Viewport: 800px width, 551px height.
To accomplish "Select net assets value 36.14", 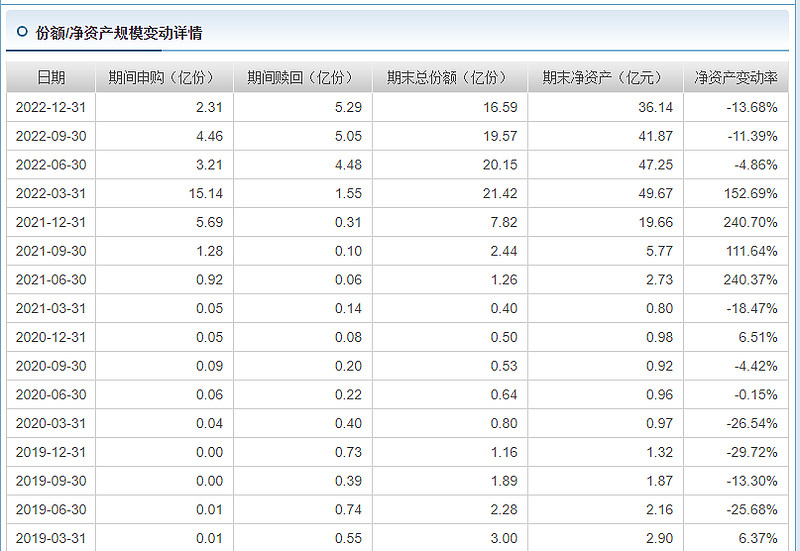I will point(656,108).
